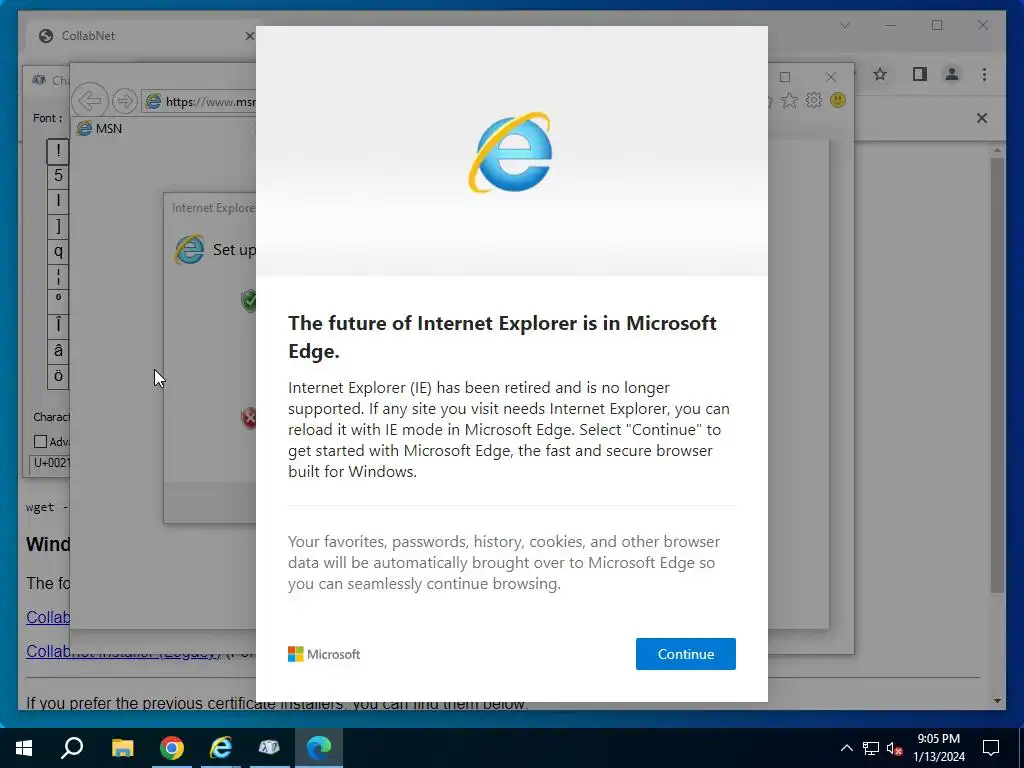Viewport: 1024px width, 768px height.
Task: Click the Internet Explorer logo in dialog
Action: 511,153
